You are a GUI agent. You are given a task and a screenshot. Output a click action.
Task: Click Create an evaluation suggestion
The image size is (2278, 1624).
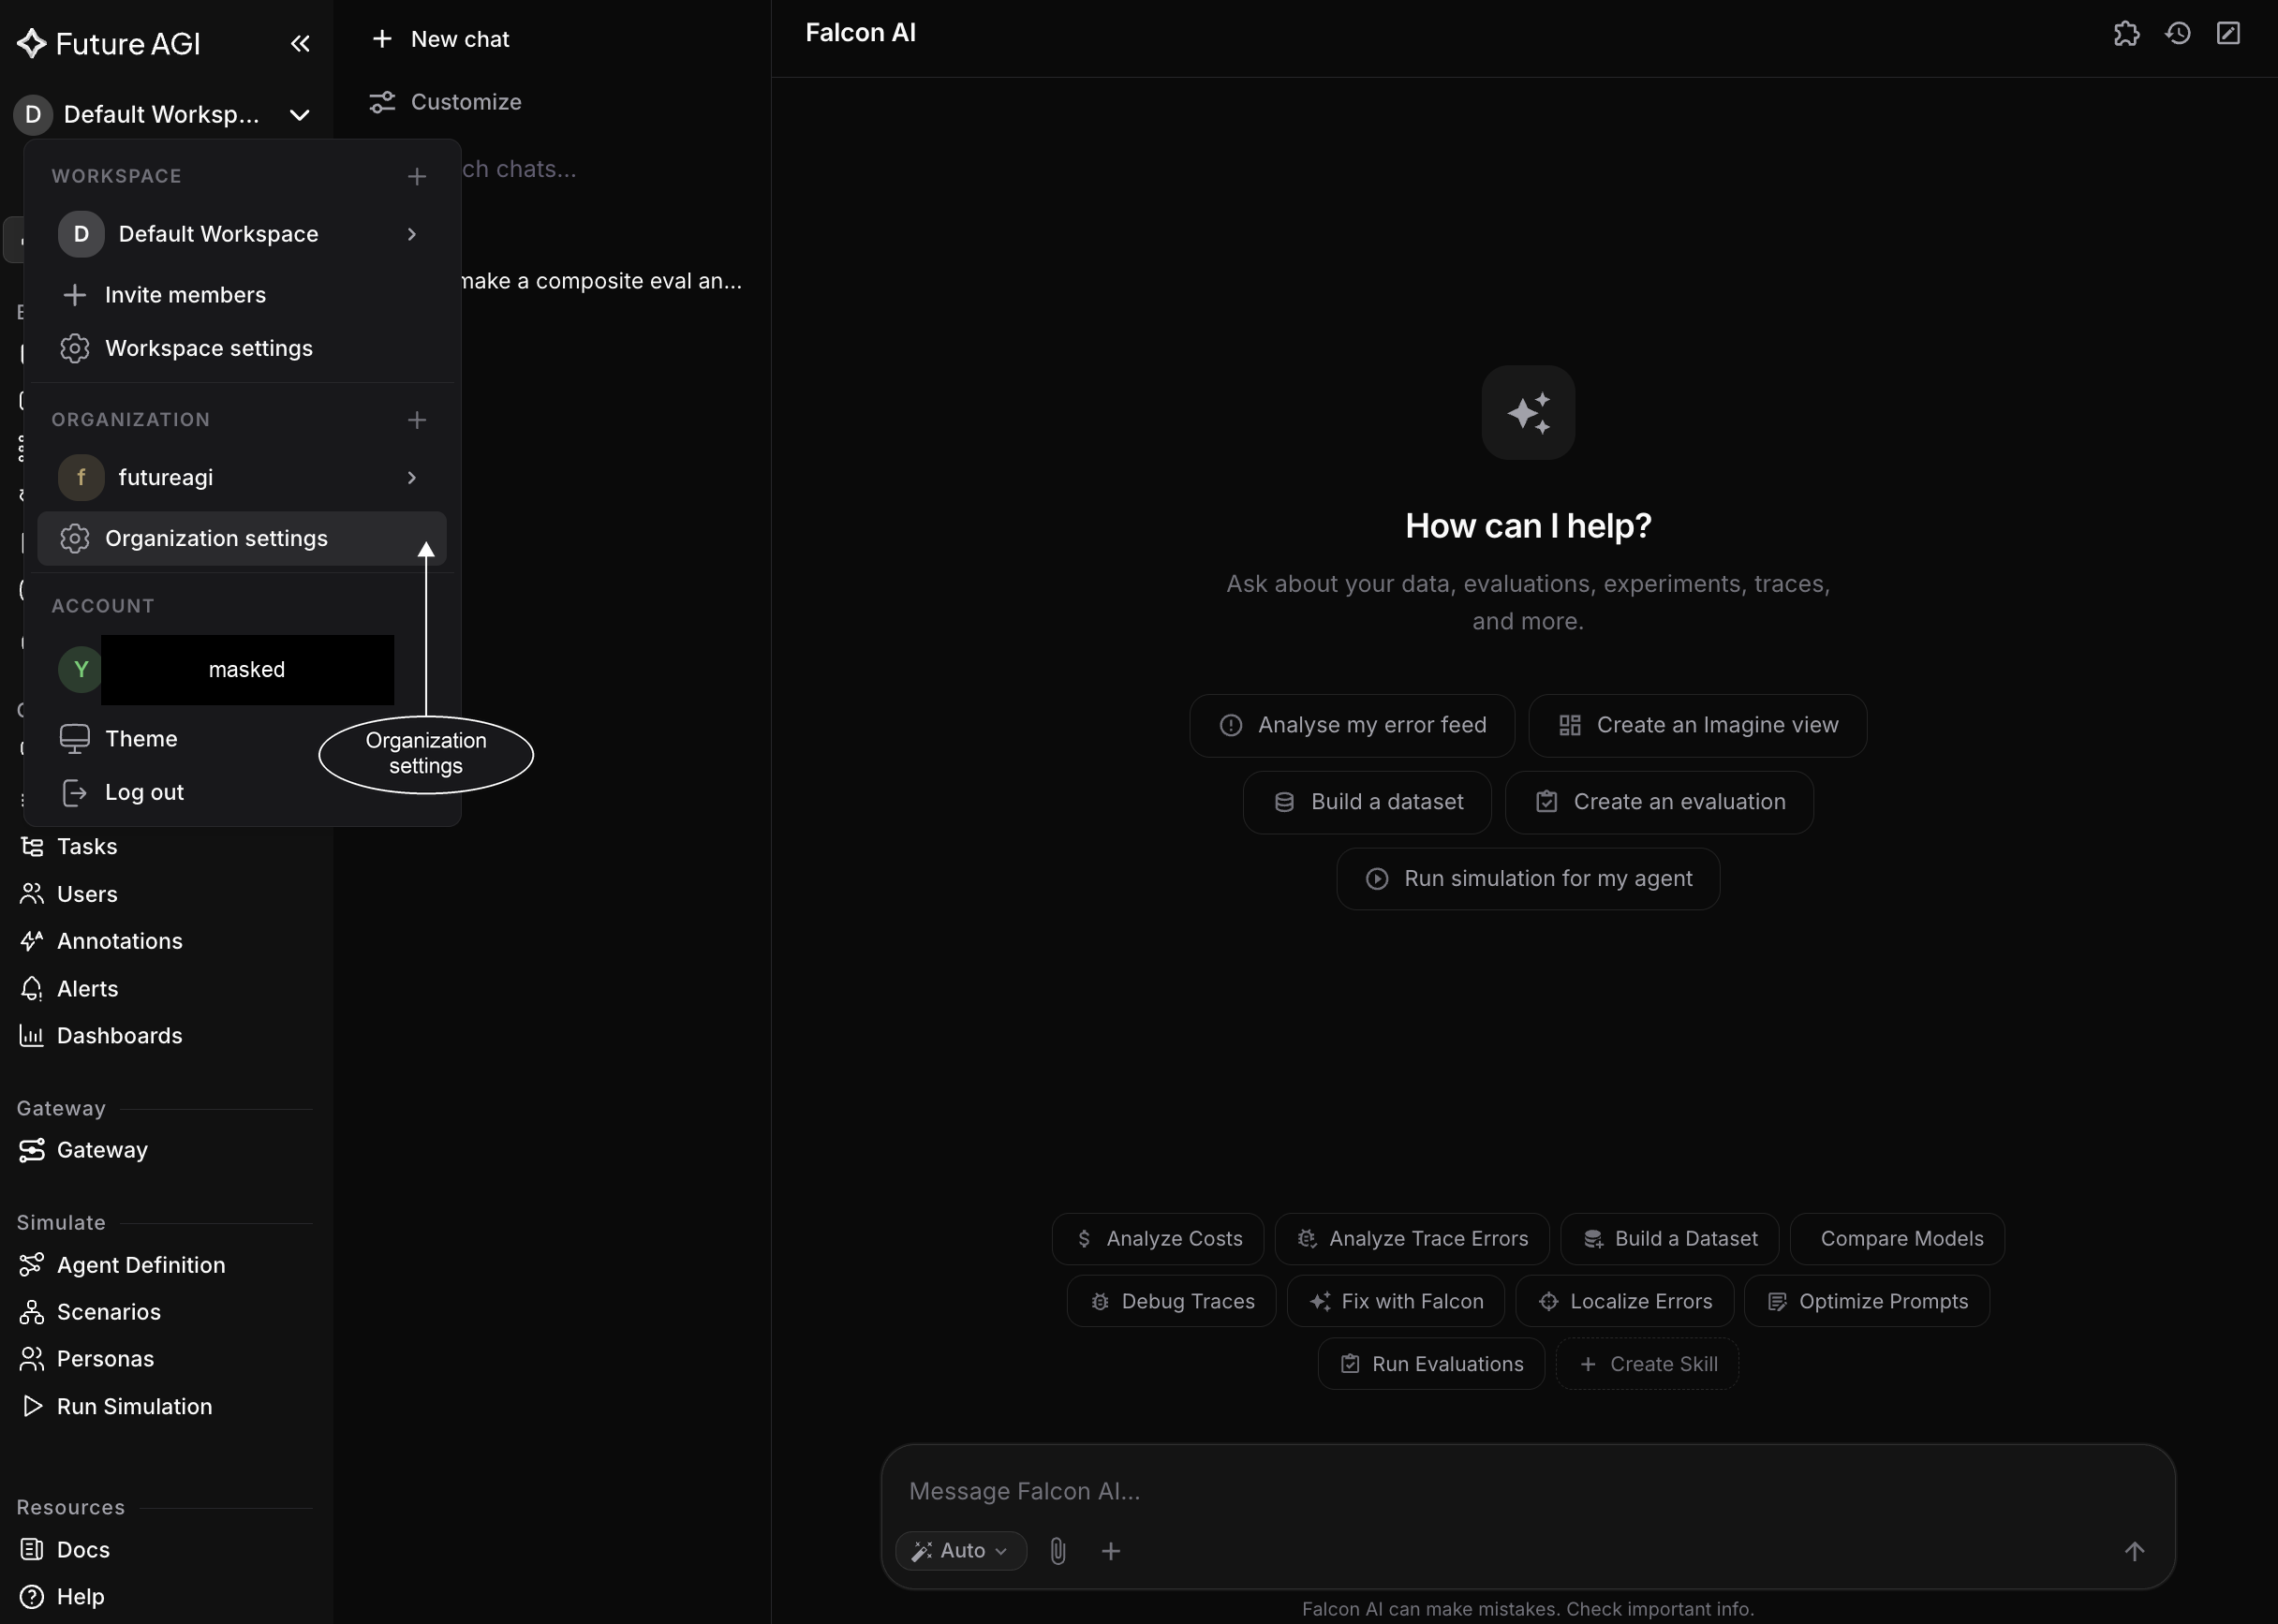point(1659,803)
